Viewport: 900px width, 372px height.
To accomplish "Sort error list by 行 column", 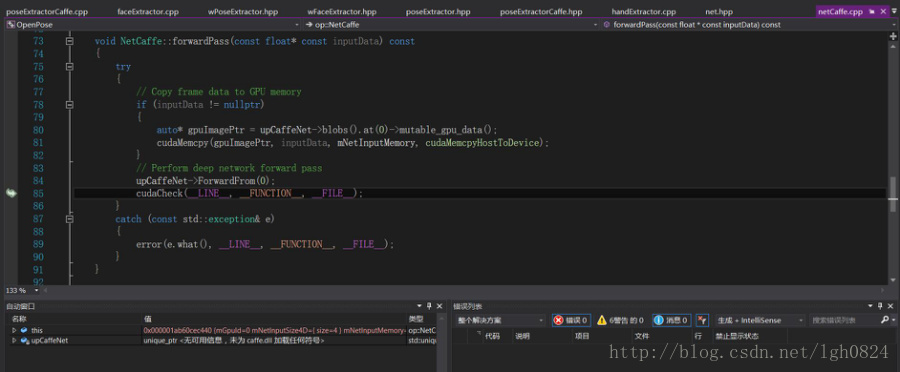I will [697, 336].
